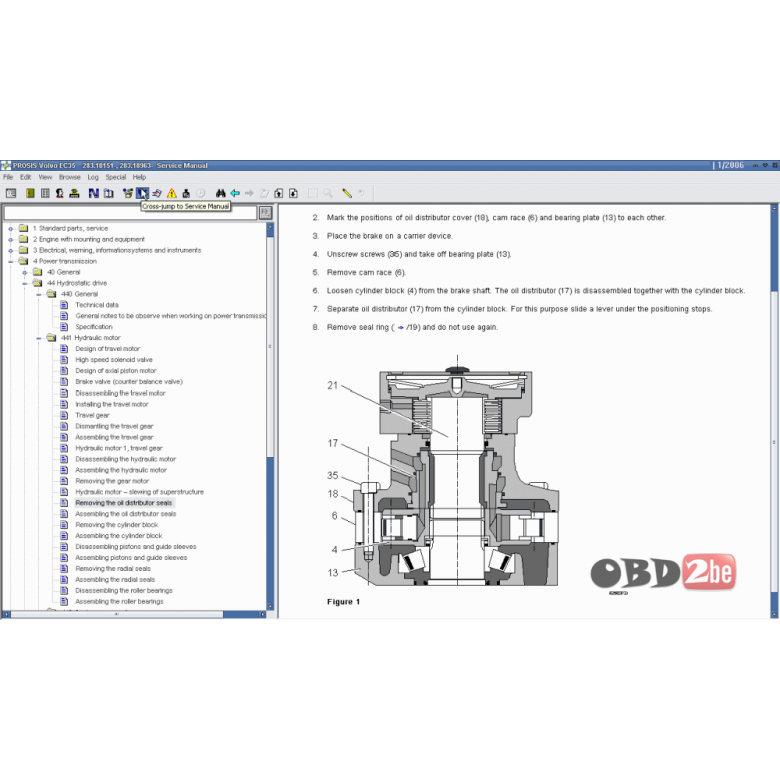Click the greyed undo arrow toolbar icon
The height and width of the screenshot is (780, 780).
[361, 193]
